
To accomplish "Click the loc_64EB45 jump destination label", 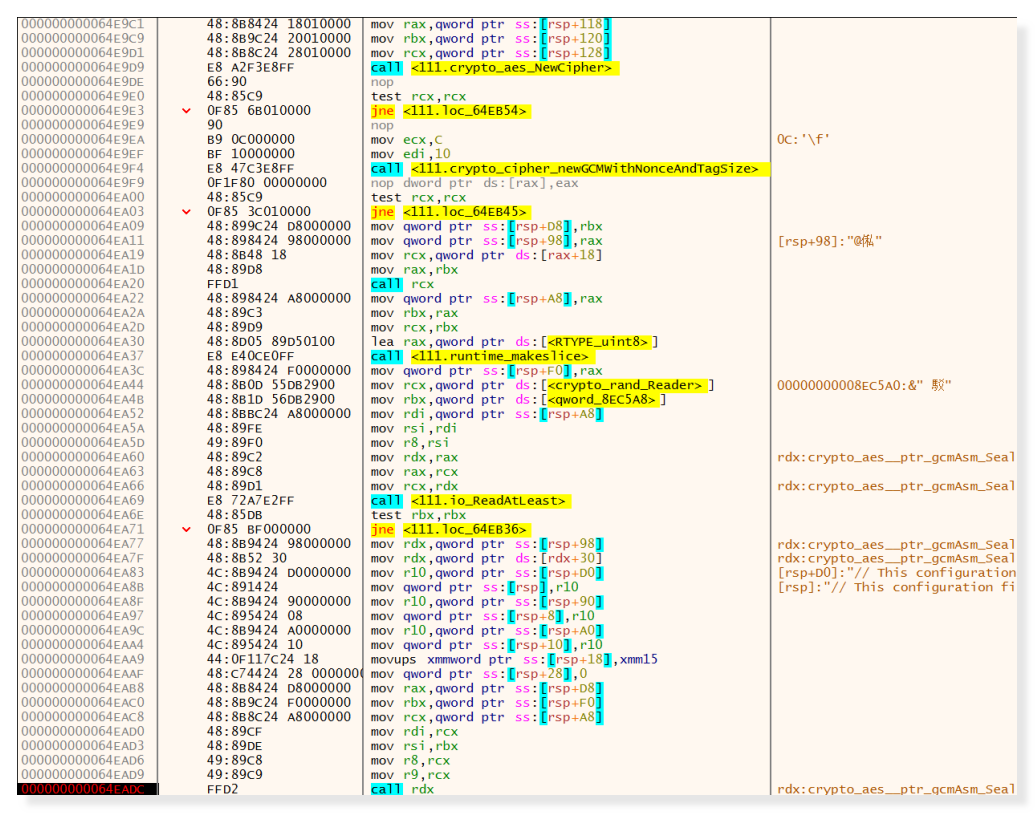I will 466,212.
